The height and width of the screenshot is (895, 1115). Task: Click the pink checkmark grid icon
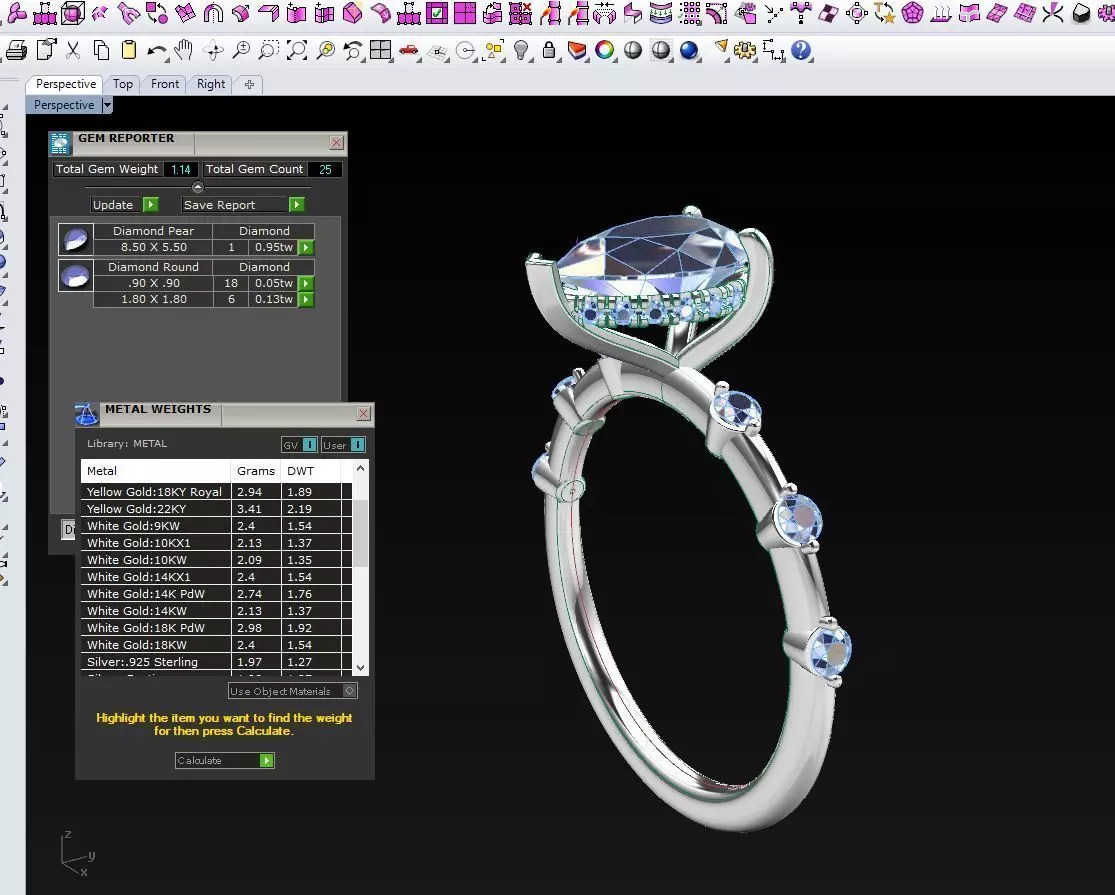(437, 12)
